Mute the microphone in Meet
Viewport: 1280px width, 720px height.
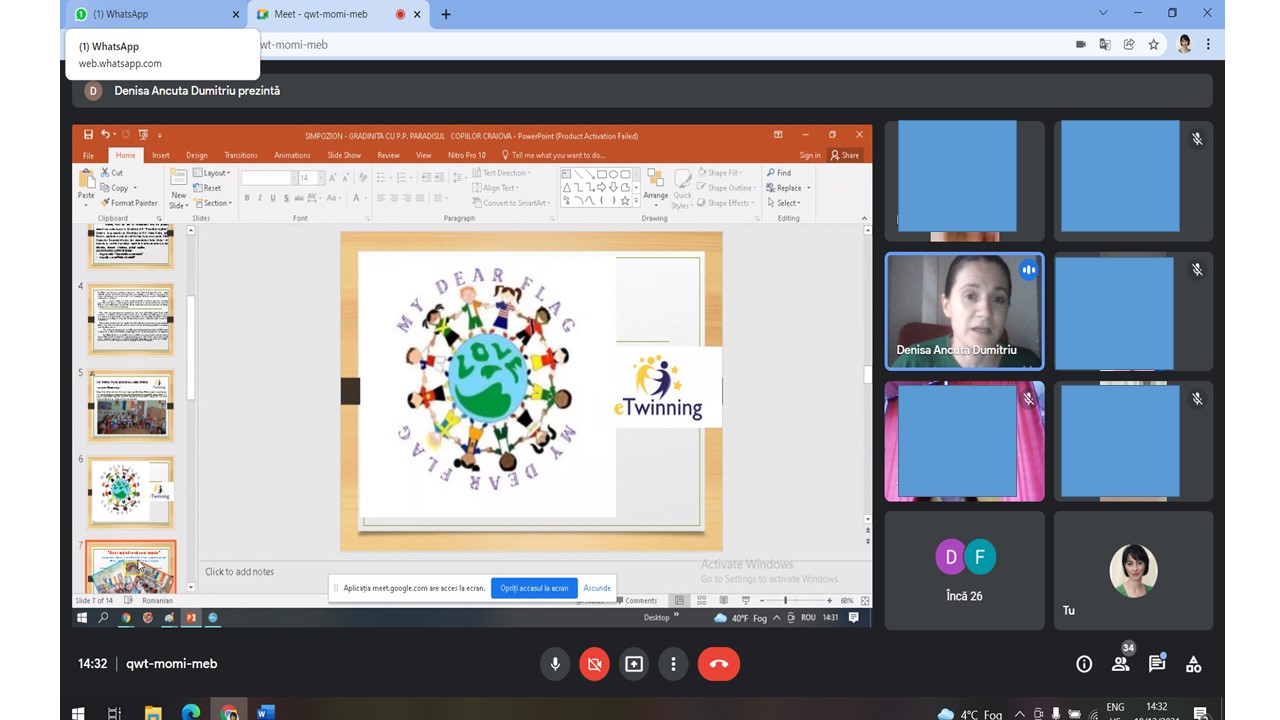pyautogui.click(x=554, y=664)
